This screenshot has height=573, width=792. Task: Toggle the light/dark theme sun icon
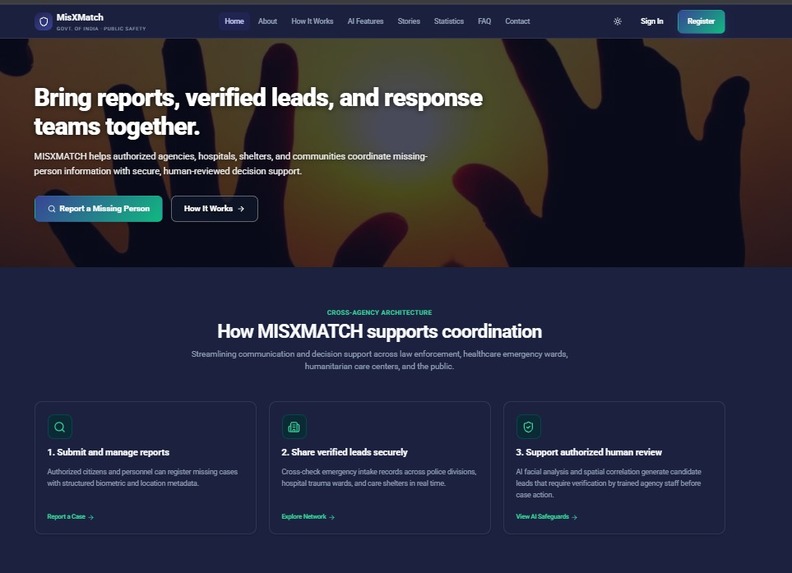click(x=617, y=21)
